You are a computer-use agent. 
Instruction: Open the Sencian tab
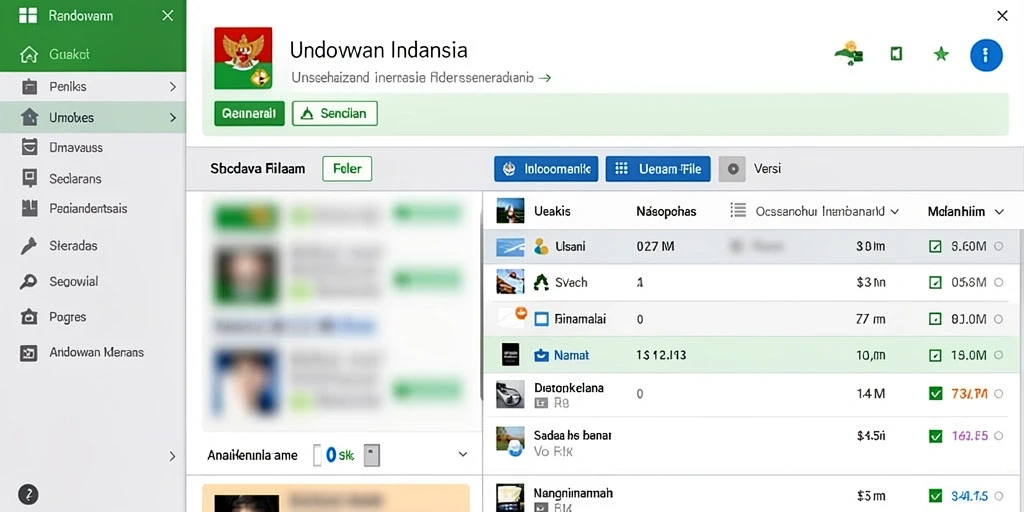pos(334,113)
